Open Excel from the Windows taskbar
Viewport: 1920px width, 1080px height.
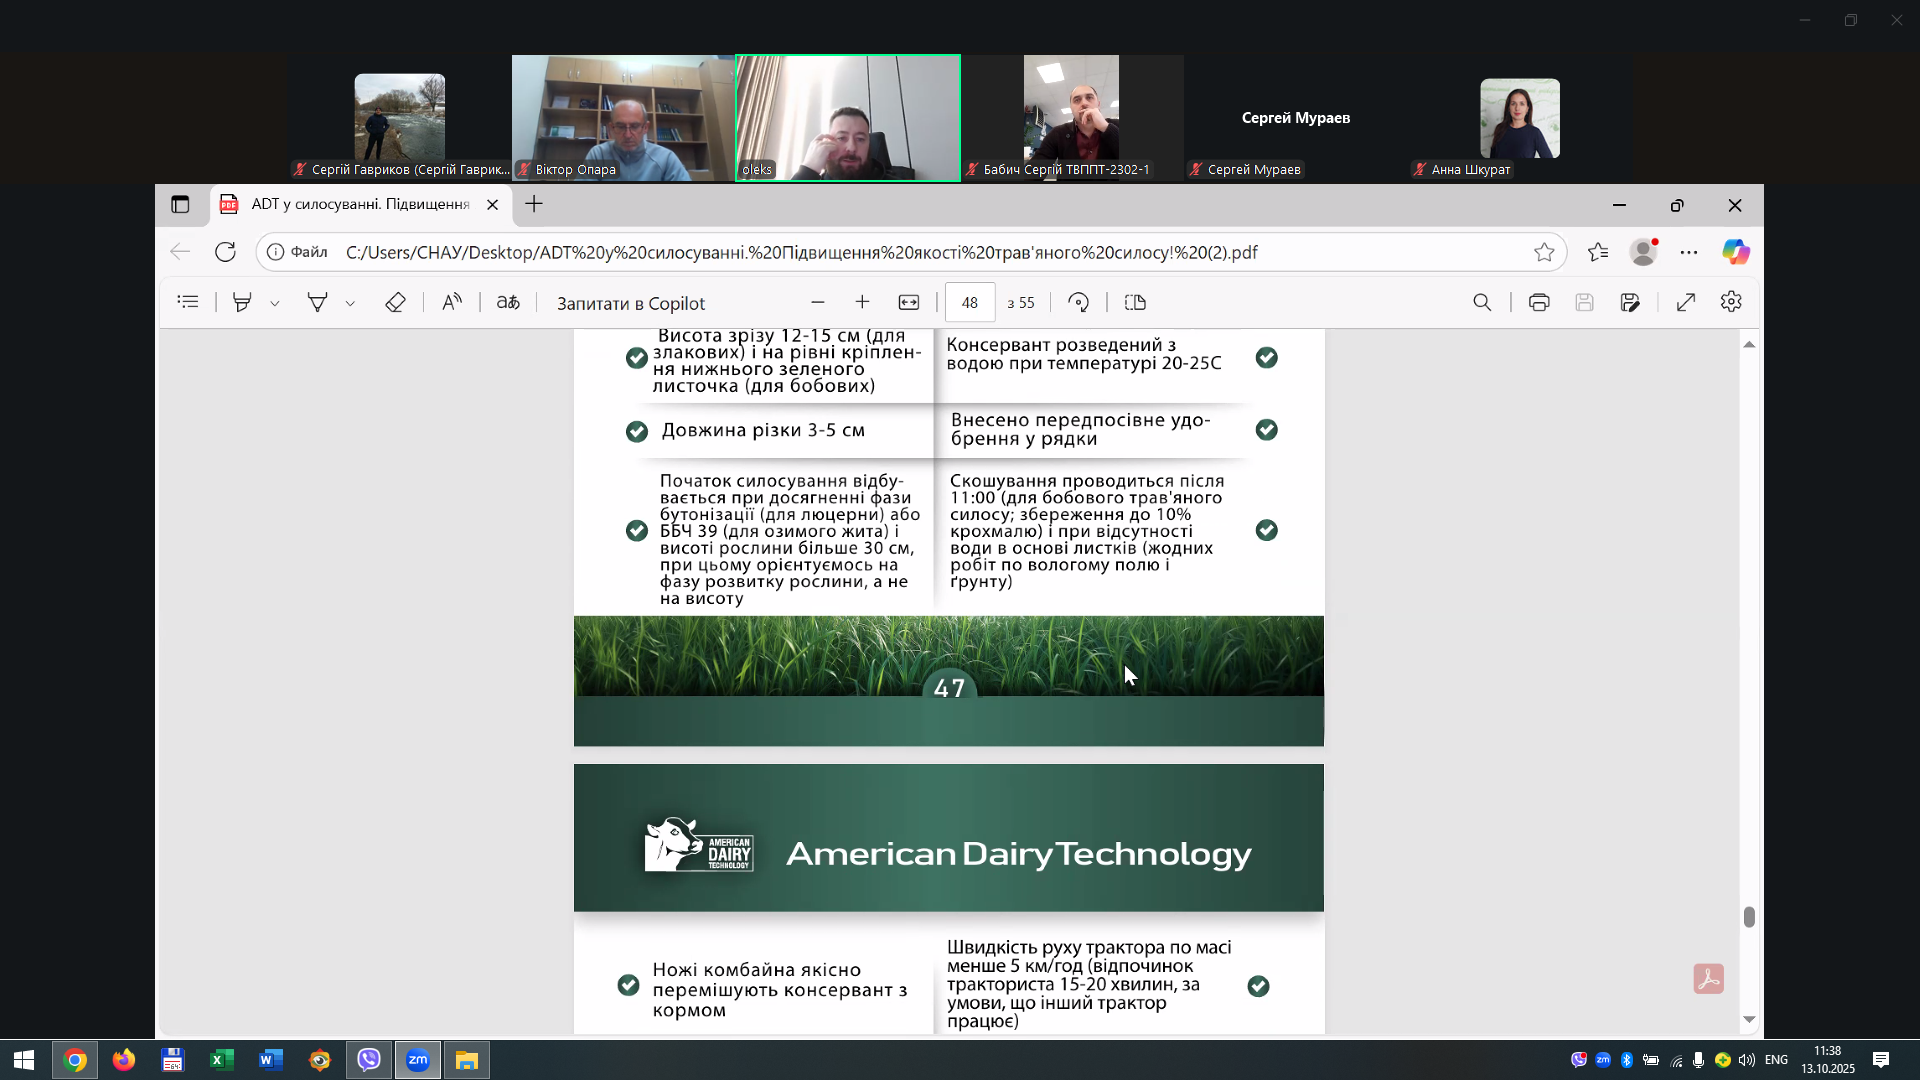tap(221, 1060)
